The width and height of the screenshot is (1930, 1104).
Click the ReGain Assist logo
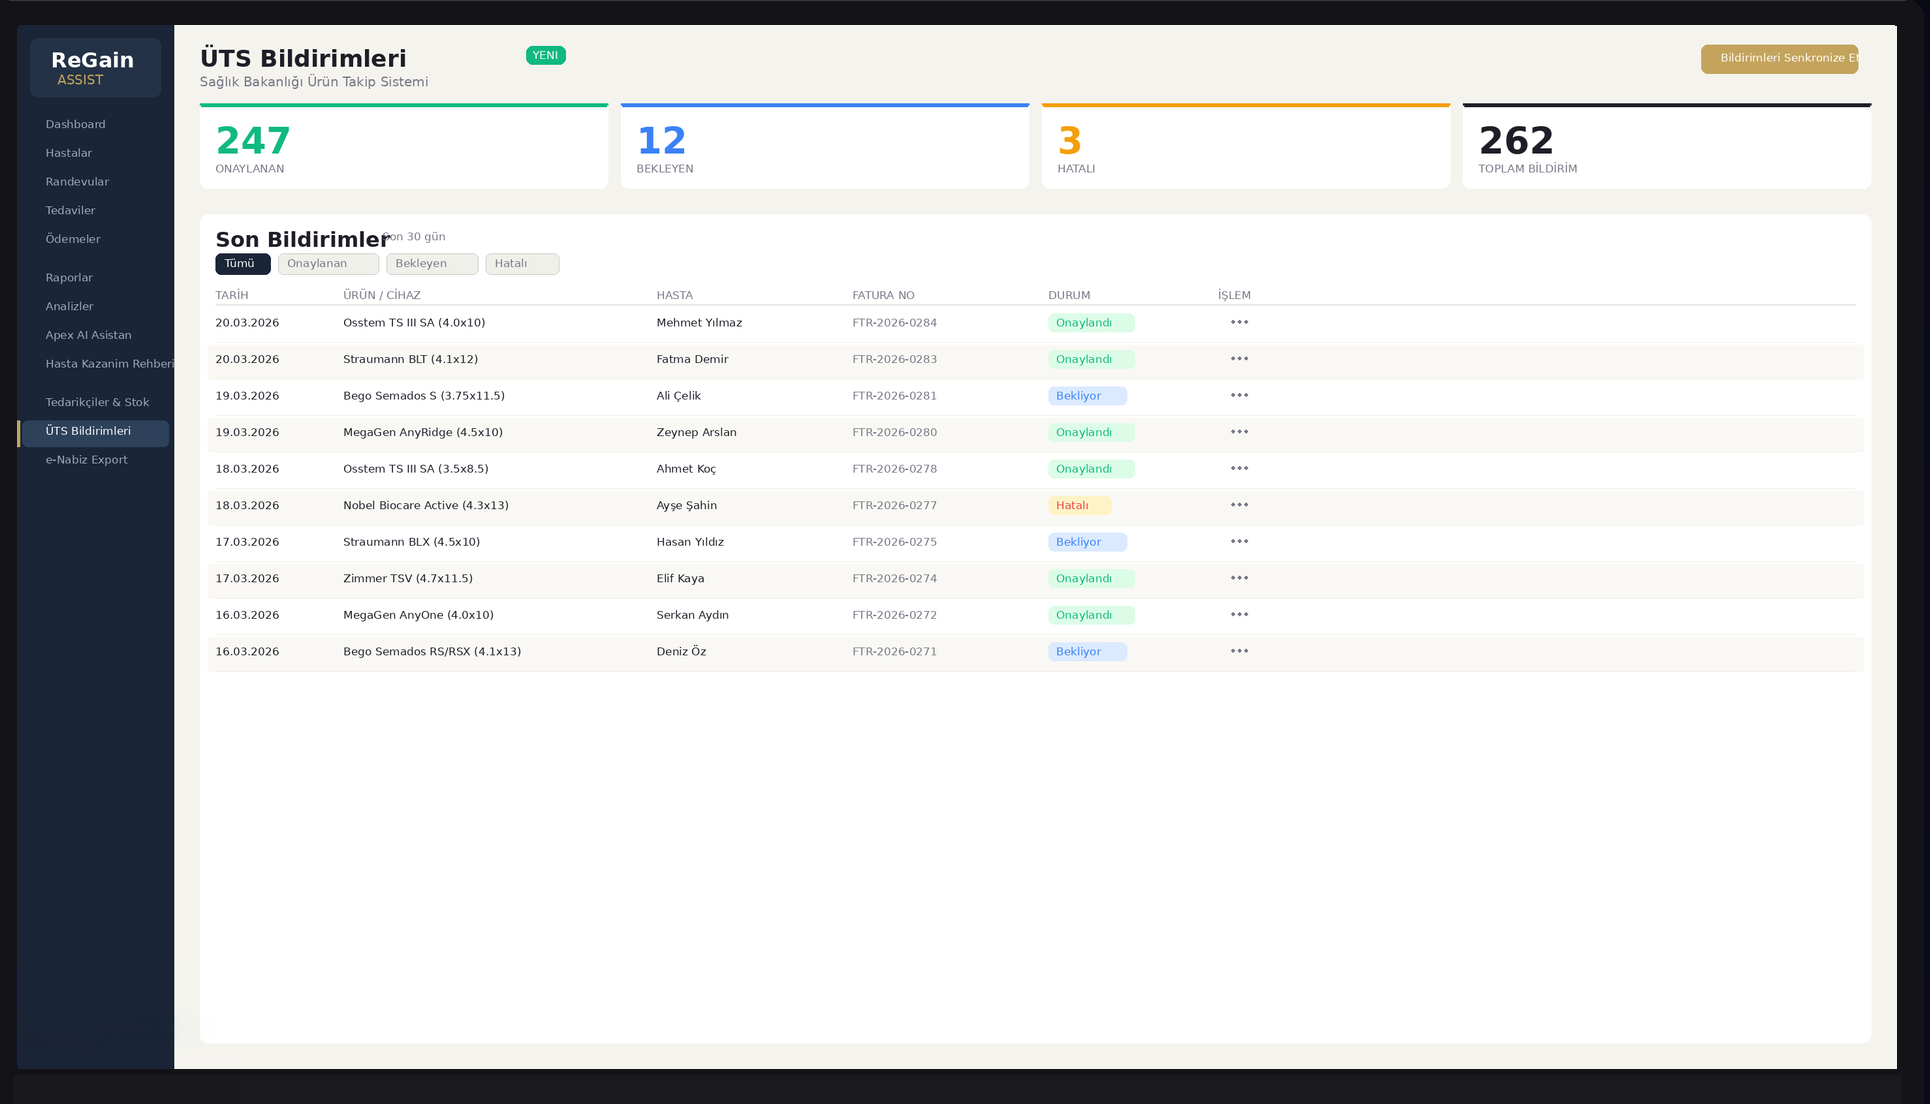95,68
